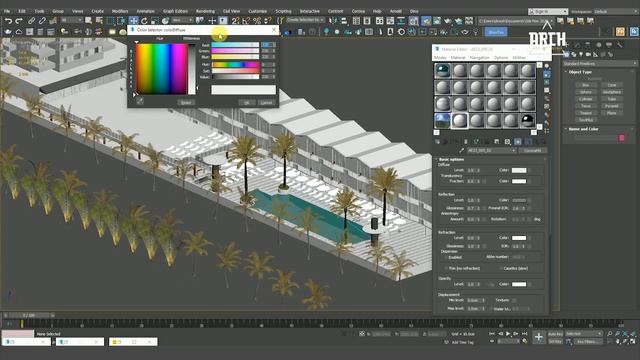The image size is (640, 360).
Task: Check the Thin (no refraction) option
Action: pyautogui.click(x=447, y=269)
